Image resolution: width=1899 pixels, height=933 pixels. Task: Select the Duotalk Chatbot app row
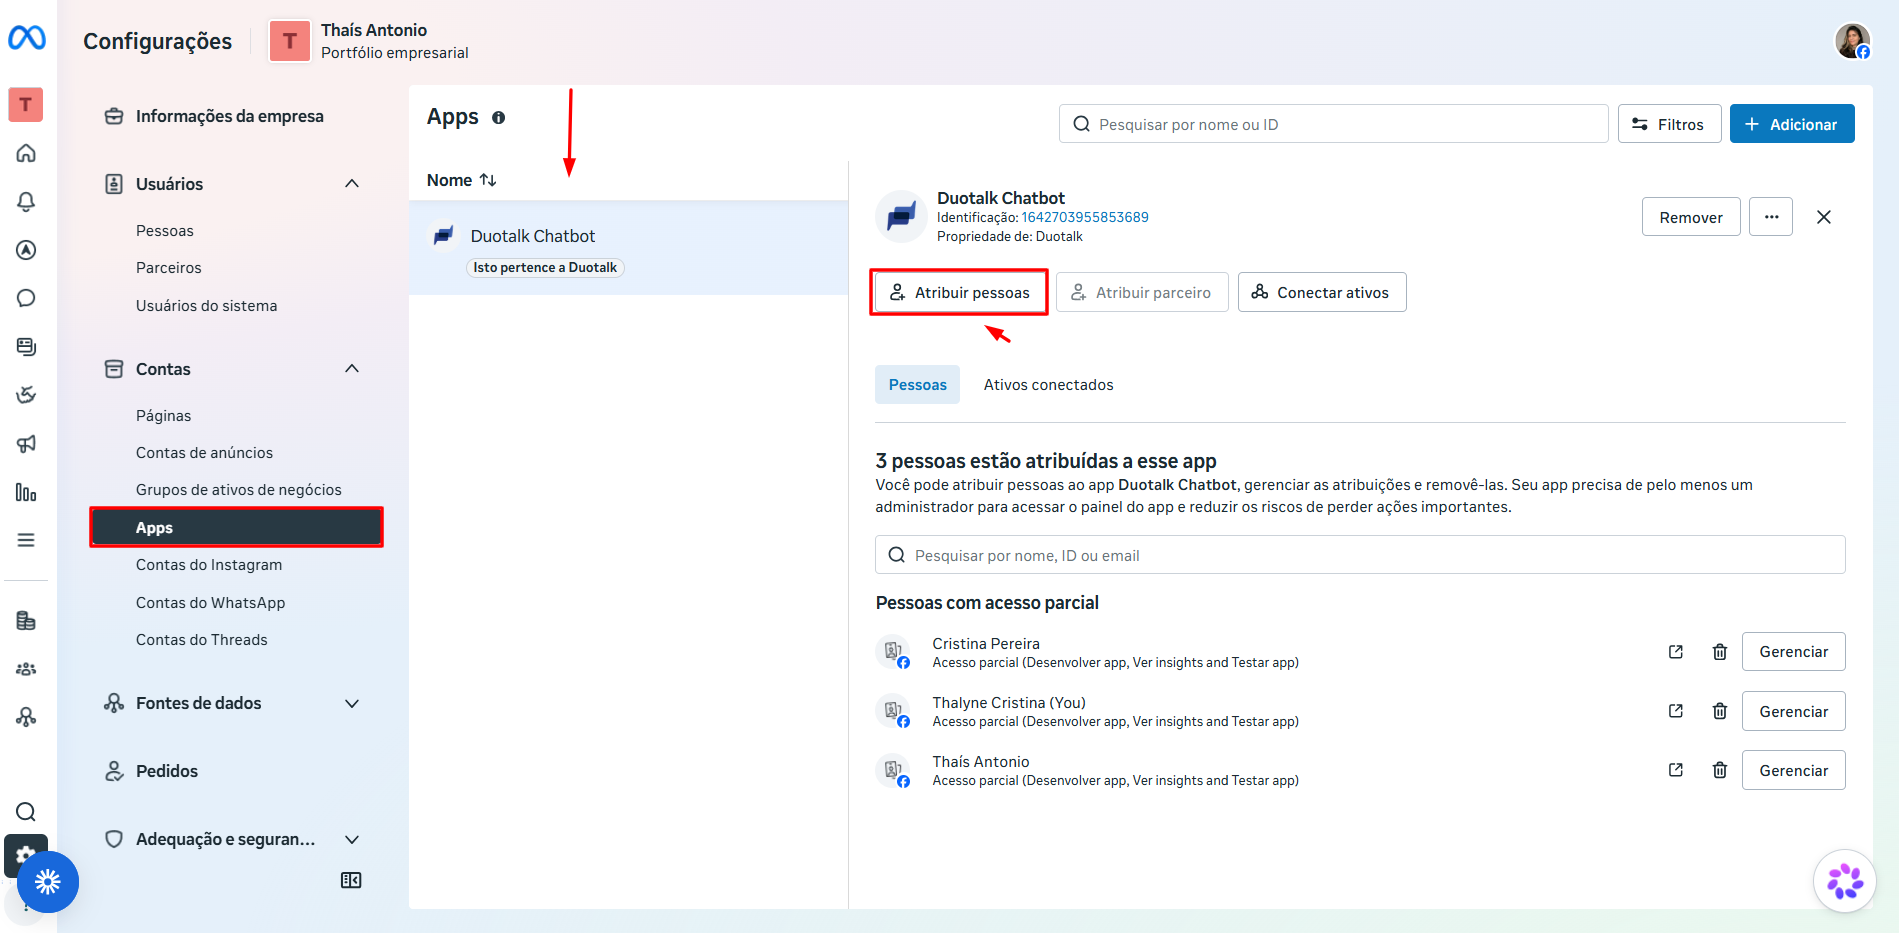629,248
